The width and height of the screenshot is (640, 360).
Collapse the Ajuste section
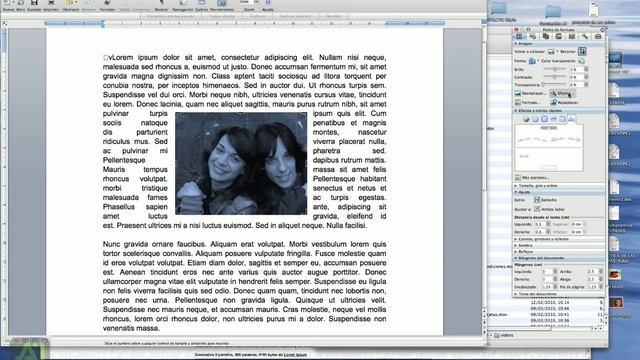pyautogui.click(x=516, y=192)
